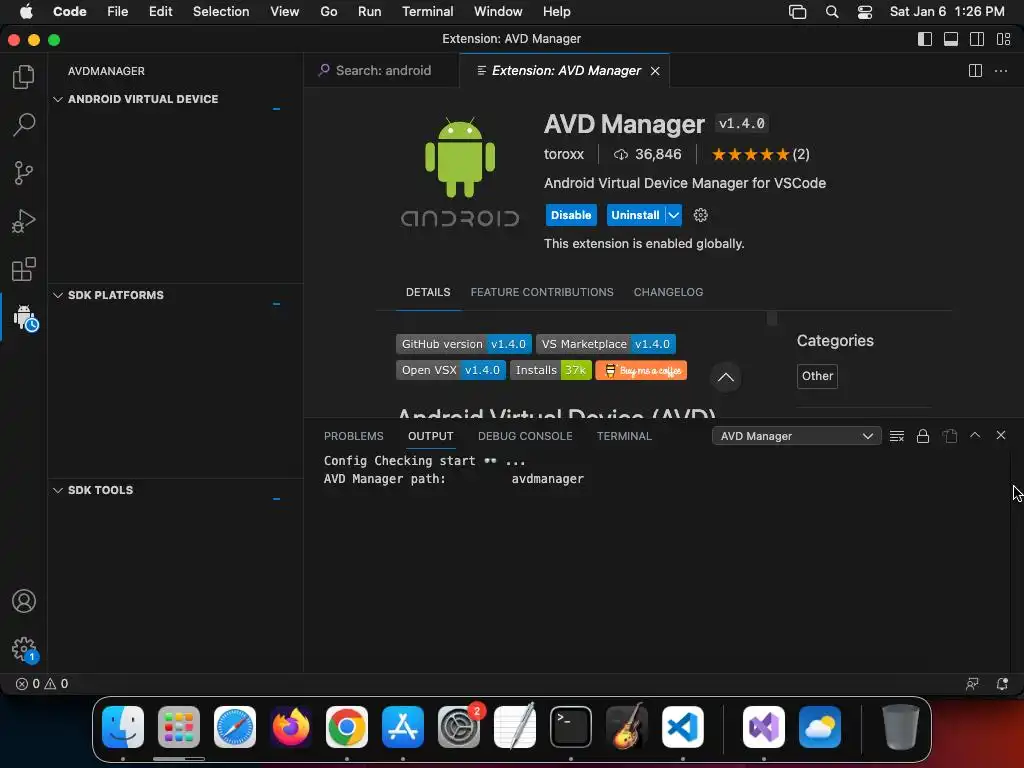
Task: Launch Google Chrome from the Dock
Action: [347, 727]
